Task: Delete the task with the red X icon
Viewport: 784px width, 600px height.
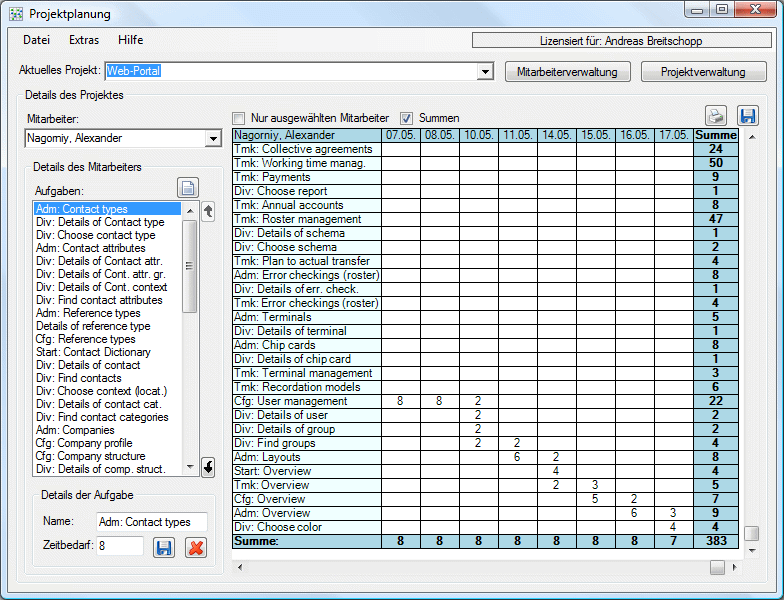Action: click(196, 547)
